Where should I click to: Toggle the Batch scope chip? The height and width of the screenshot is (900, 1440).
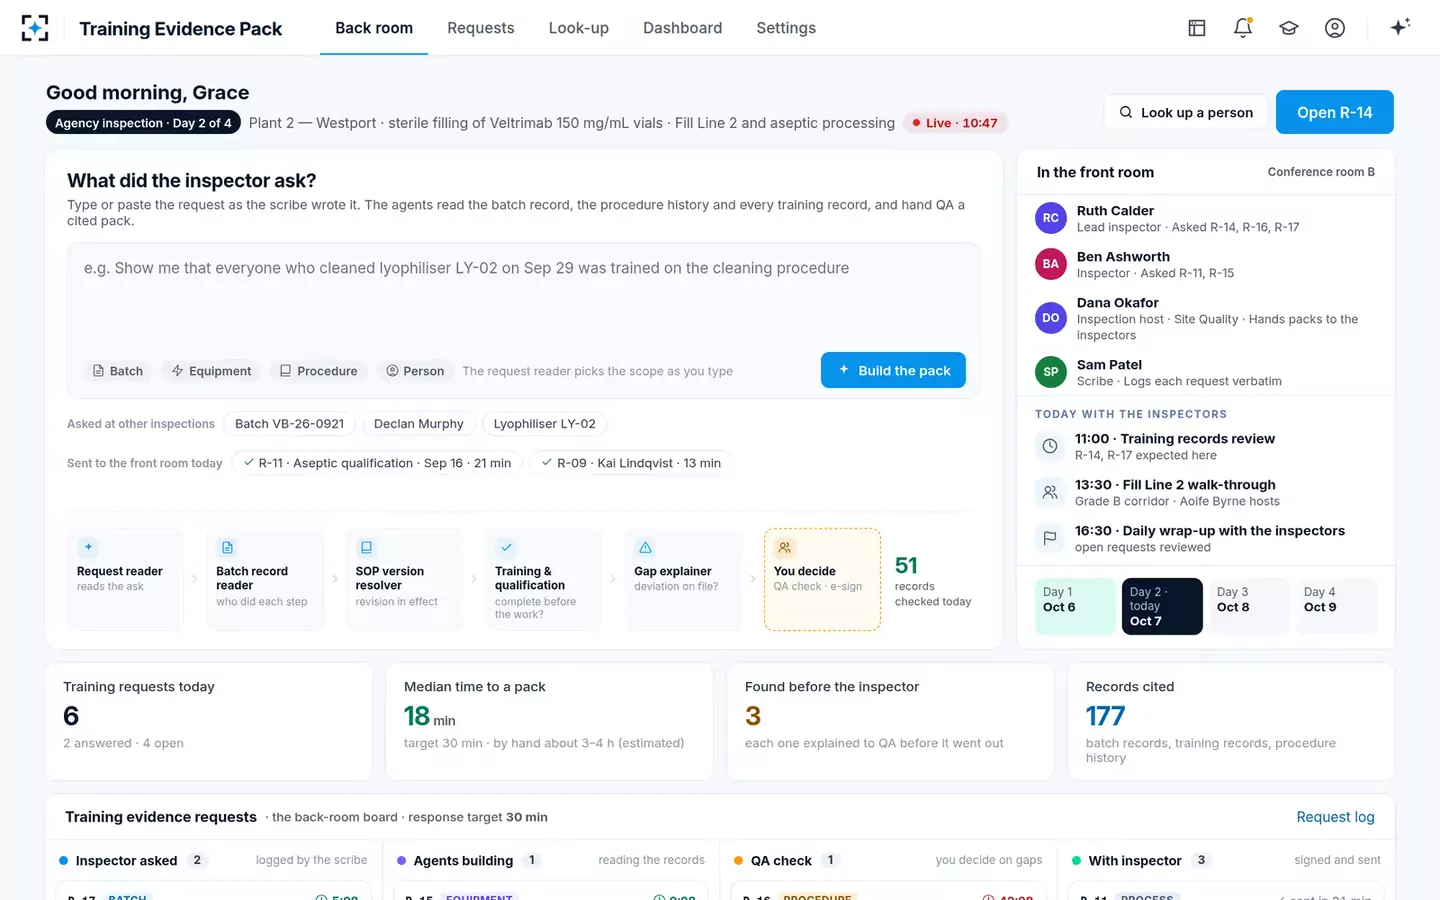click(x=118, y=371)
